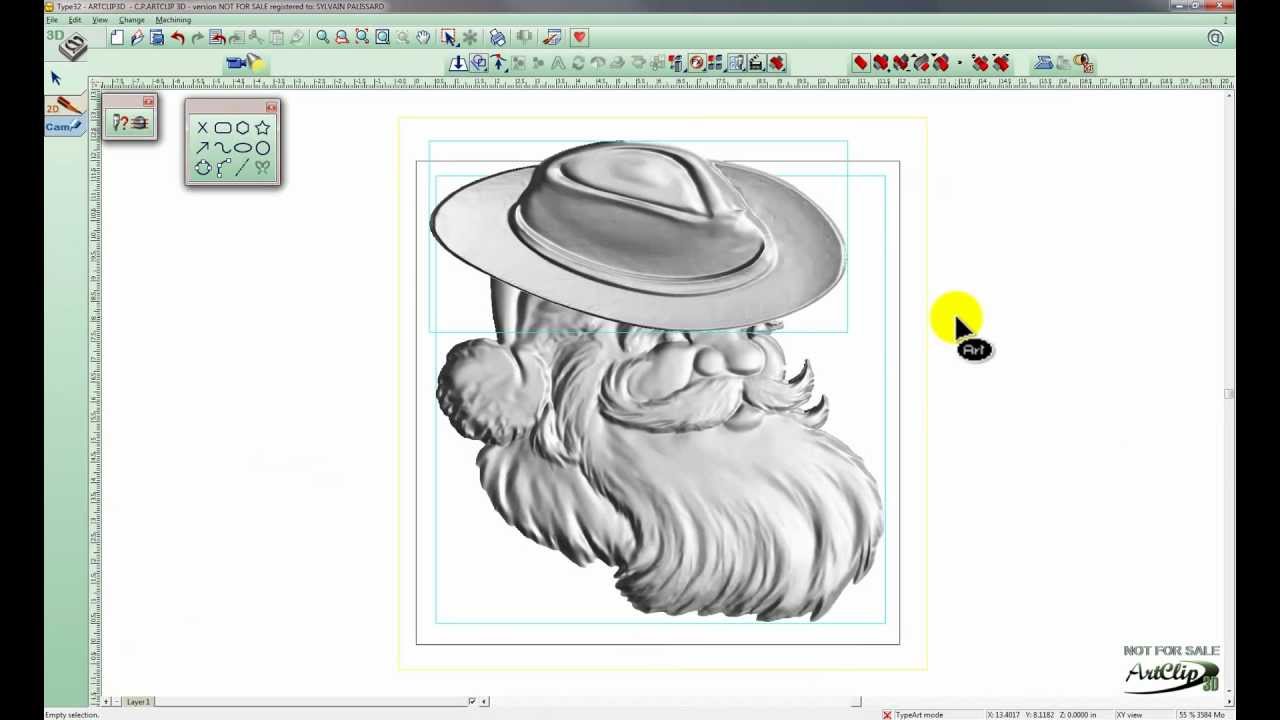
Task: Click the @ icon at top right
Action: tap(1216, 38)
